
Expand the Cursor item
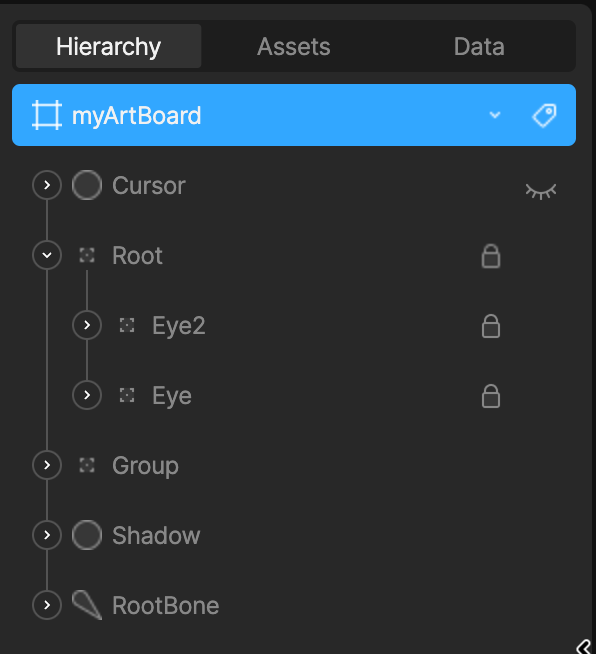click(x=47, y=185)
